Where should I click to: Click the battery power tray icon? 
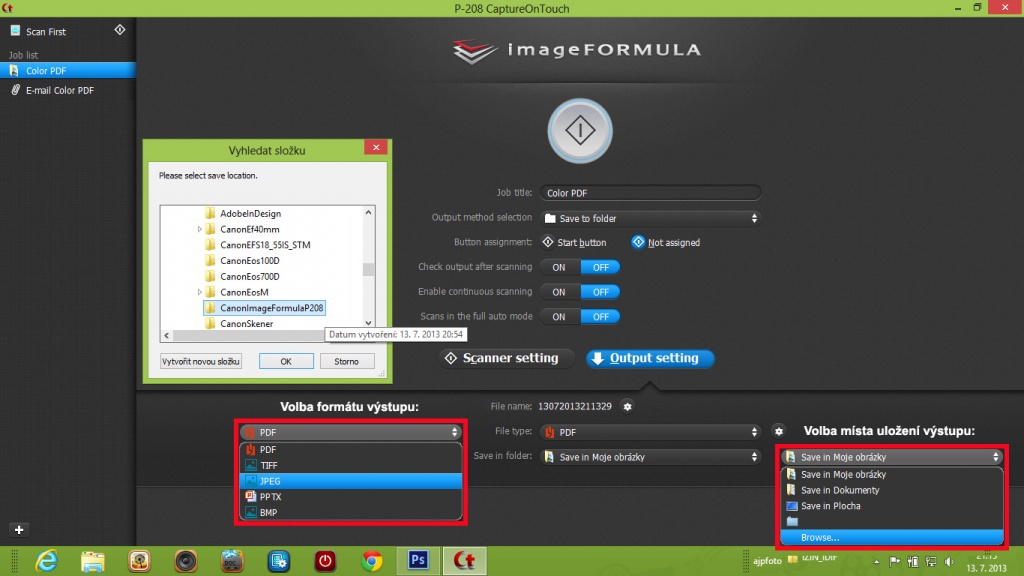[913, 562]
